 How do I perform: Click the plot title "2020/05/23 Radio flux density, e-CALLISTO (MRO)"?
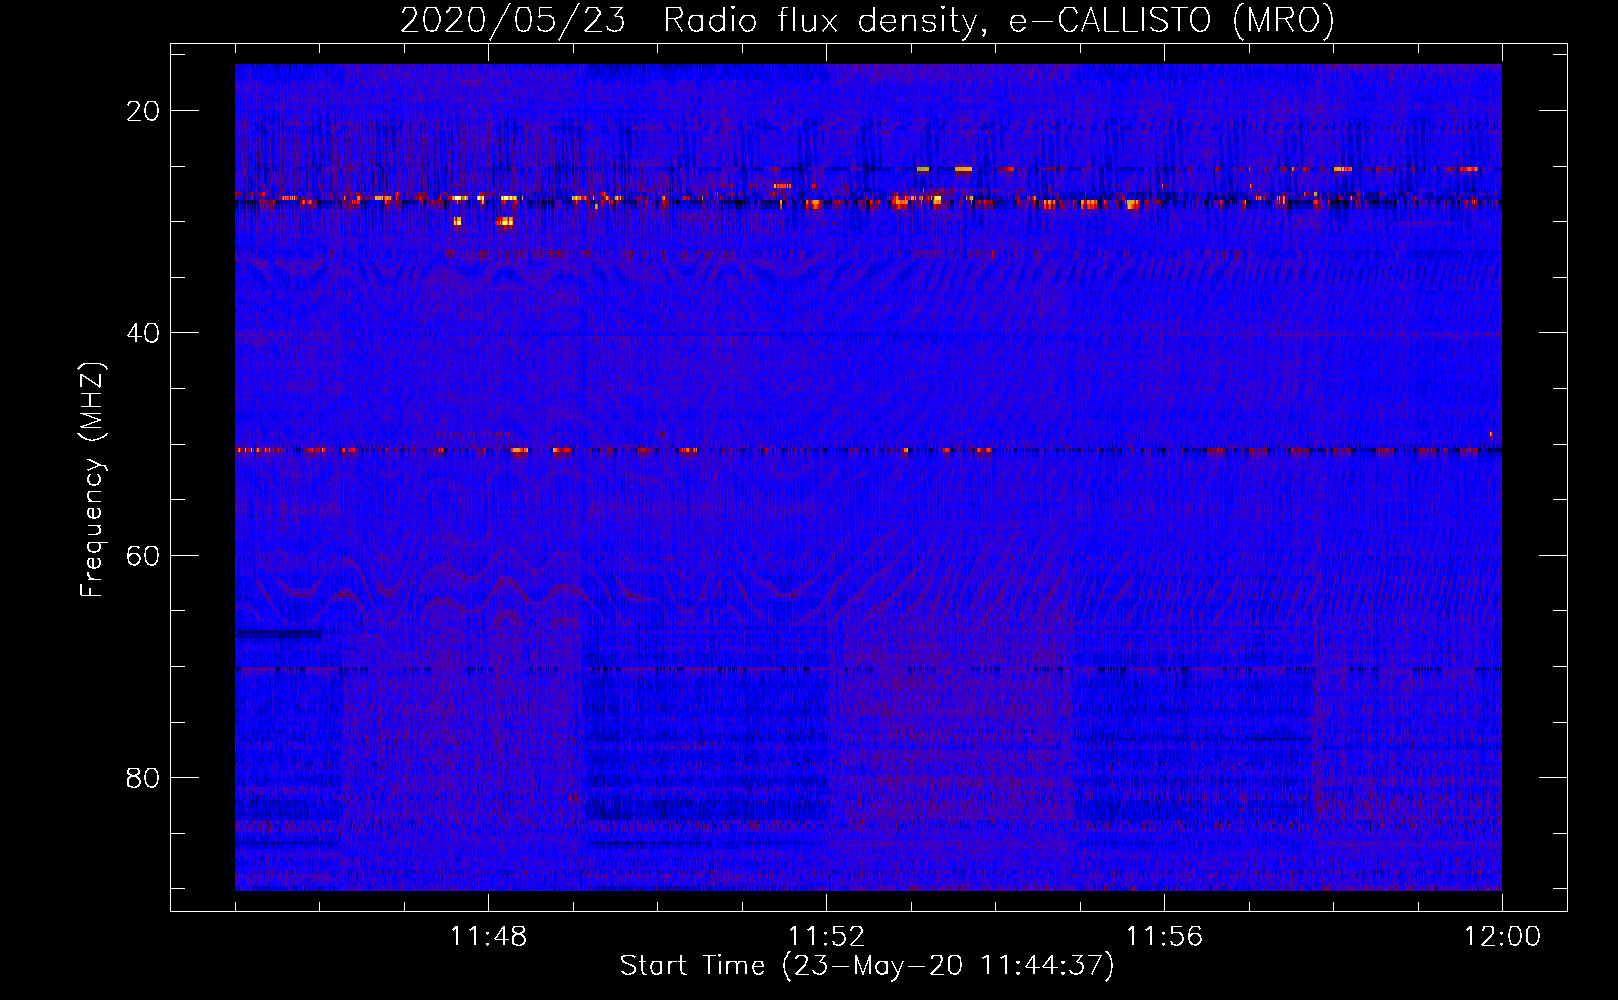(867, 20)
